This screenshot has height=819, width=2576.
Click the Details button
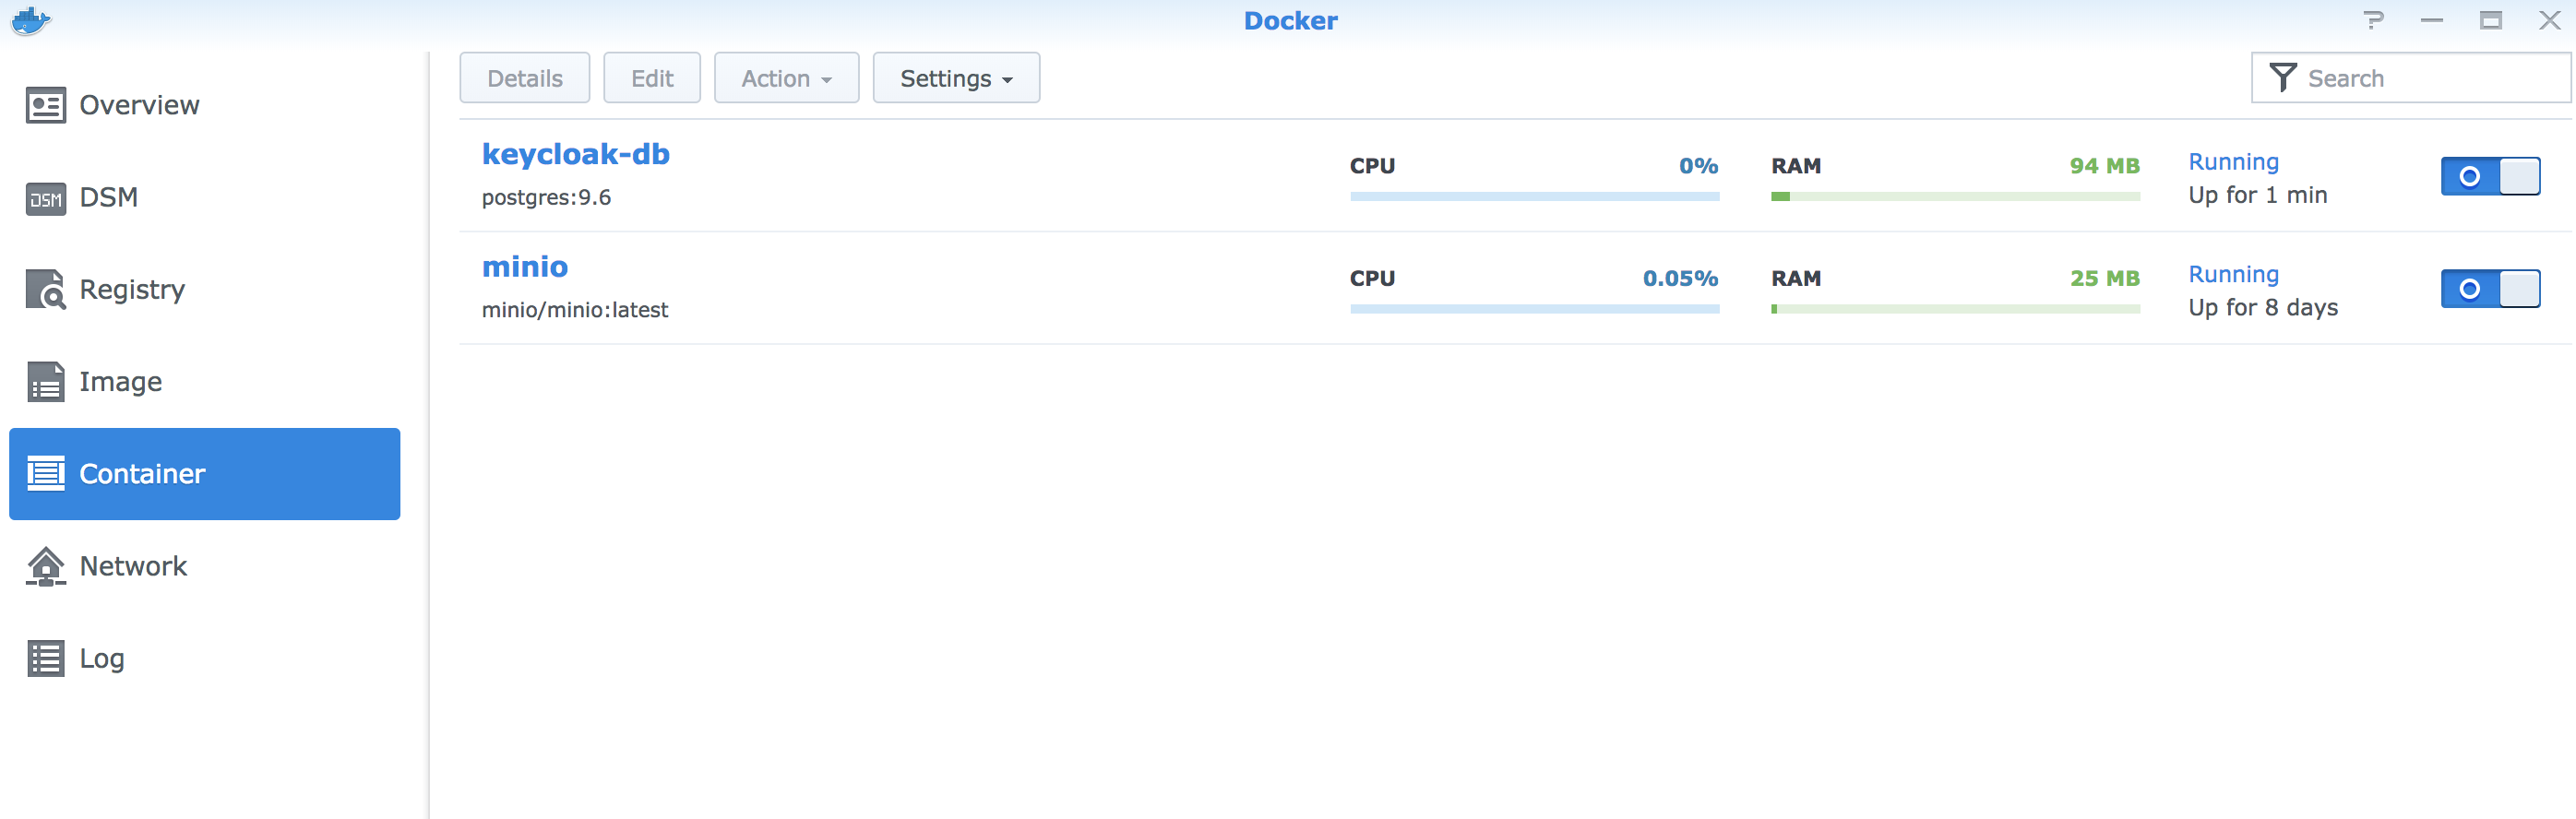coord(524,78)
